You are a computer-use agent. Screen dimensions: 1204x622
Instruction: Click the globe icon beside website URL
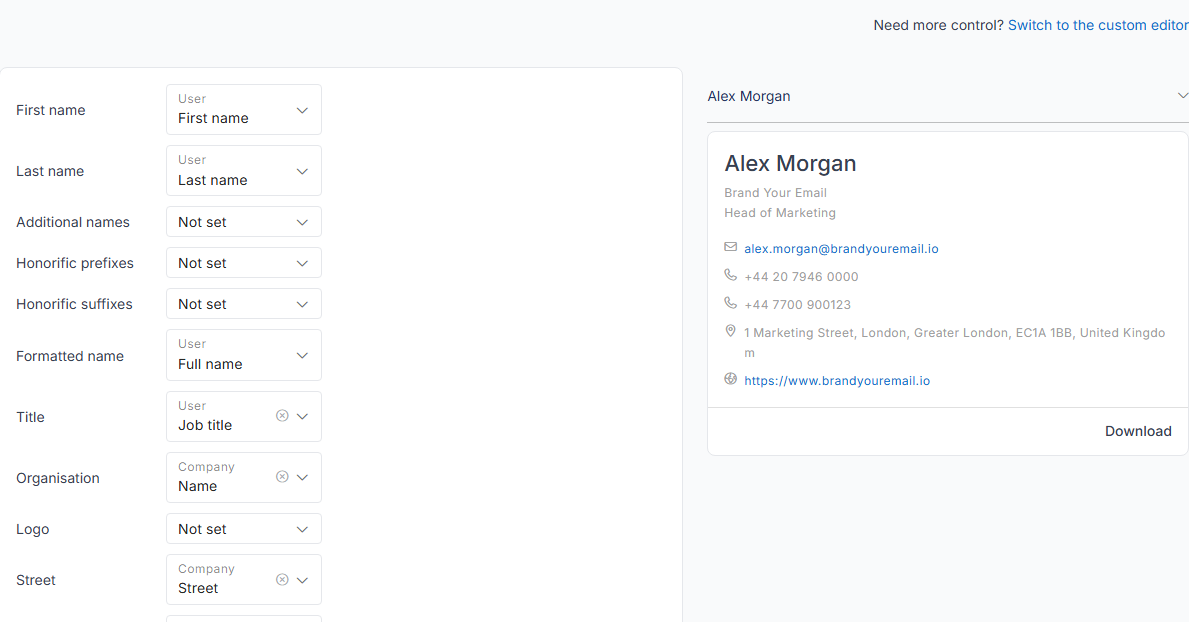tap(731, 379)
